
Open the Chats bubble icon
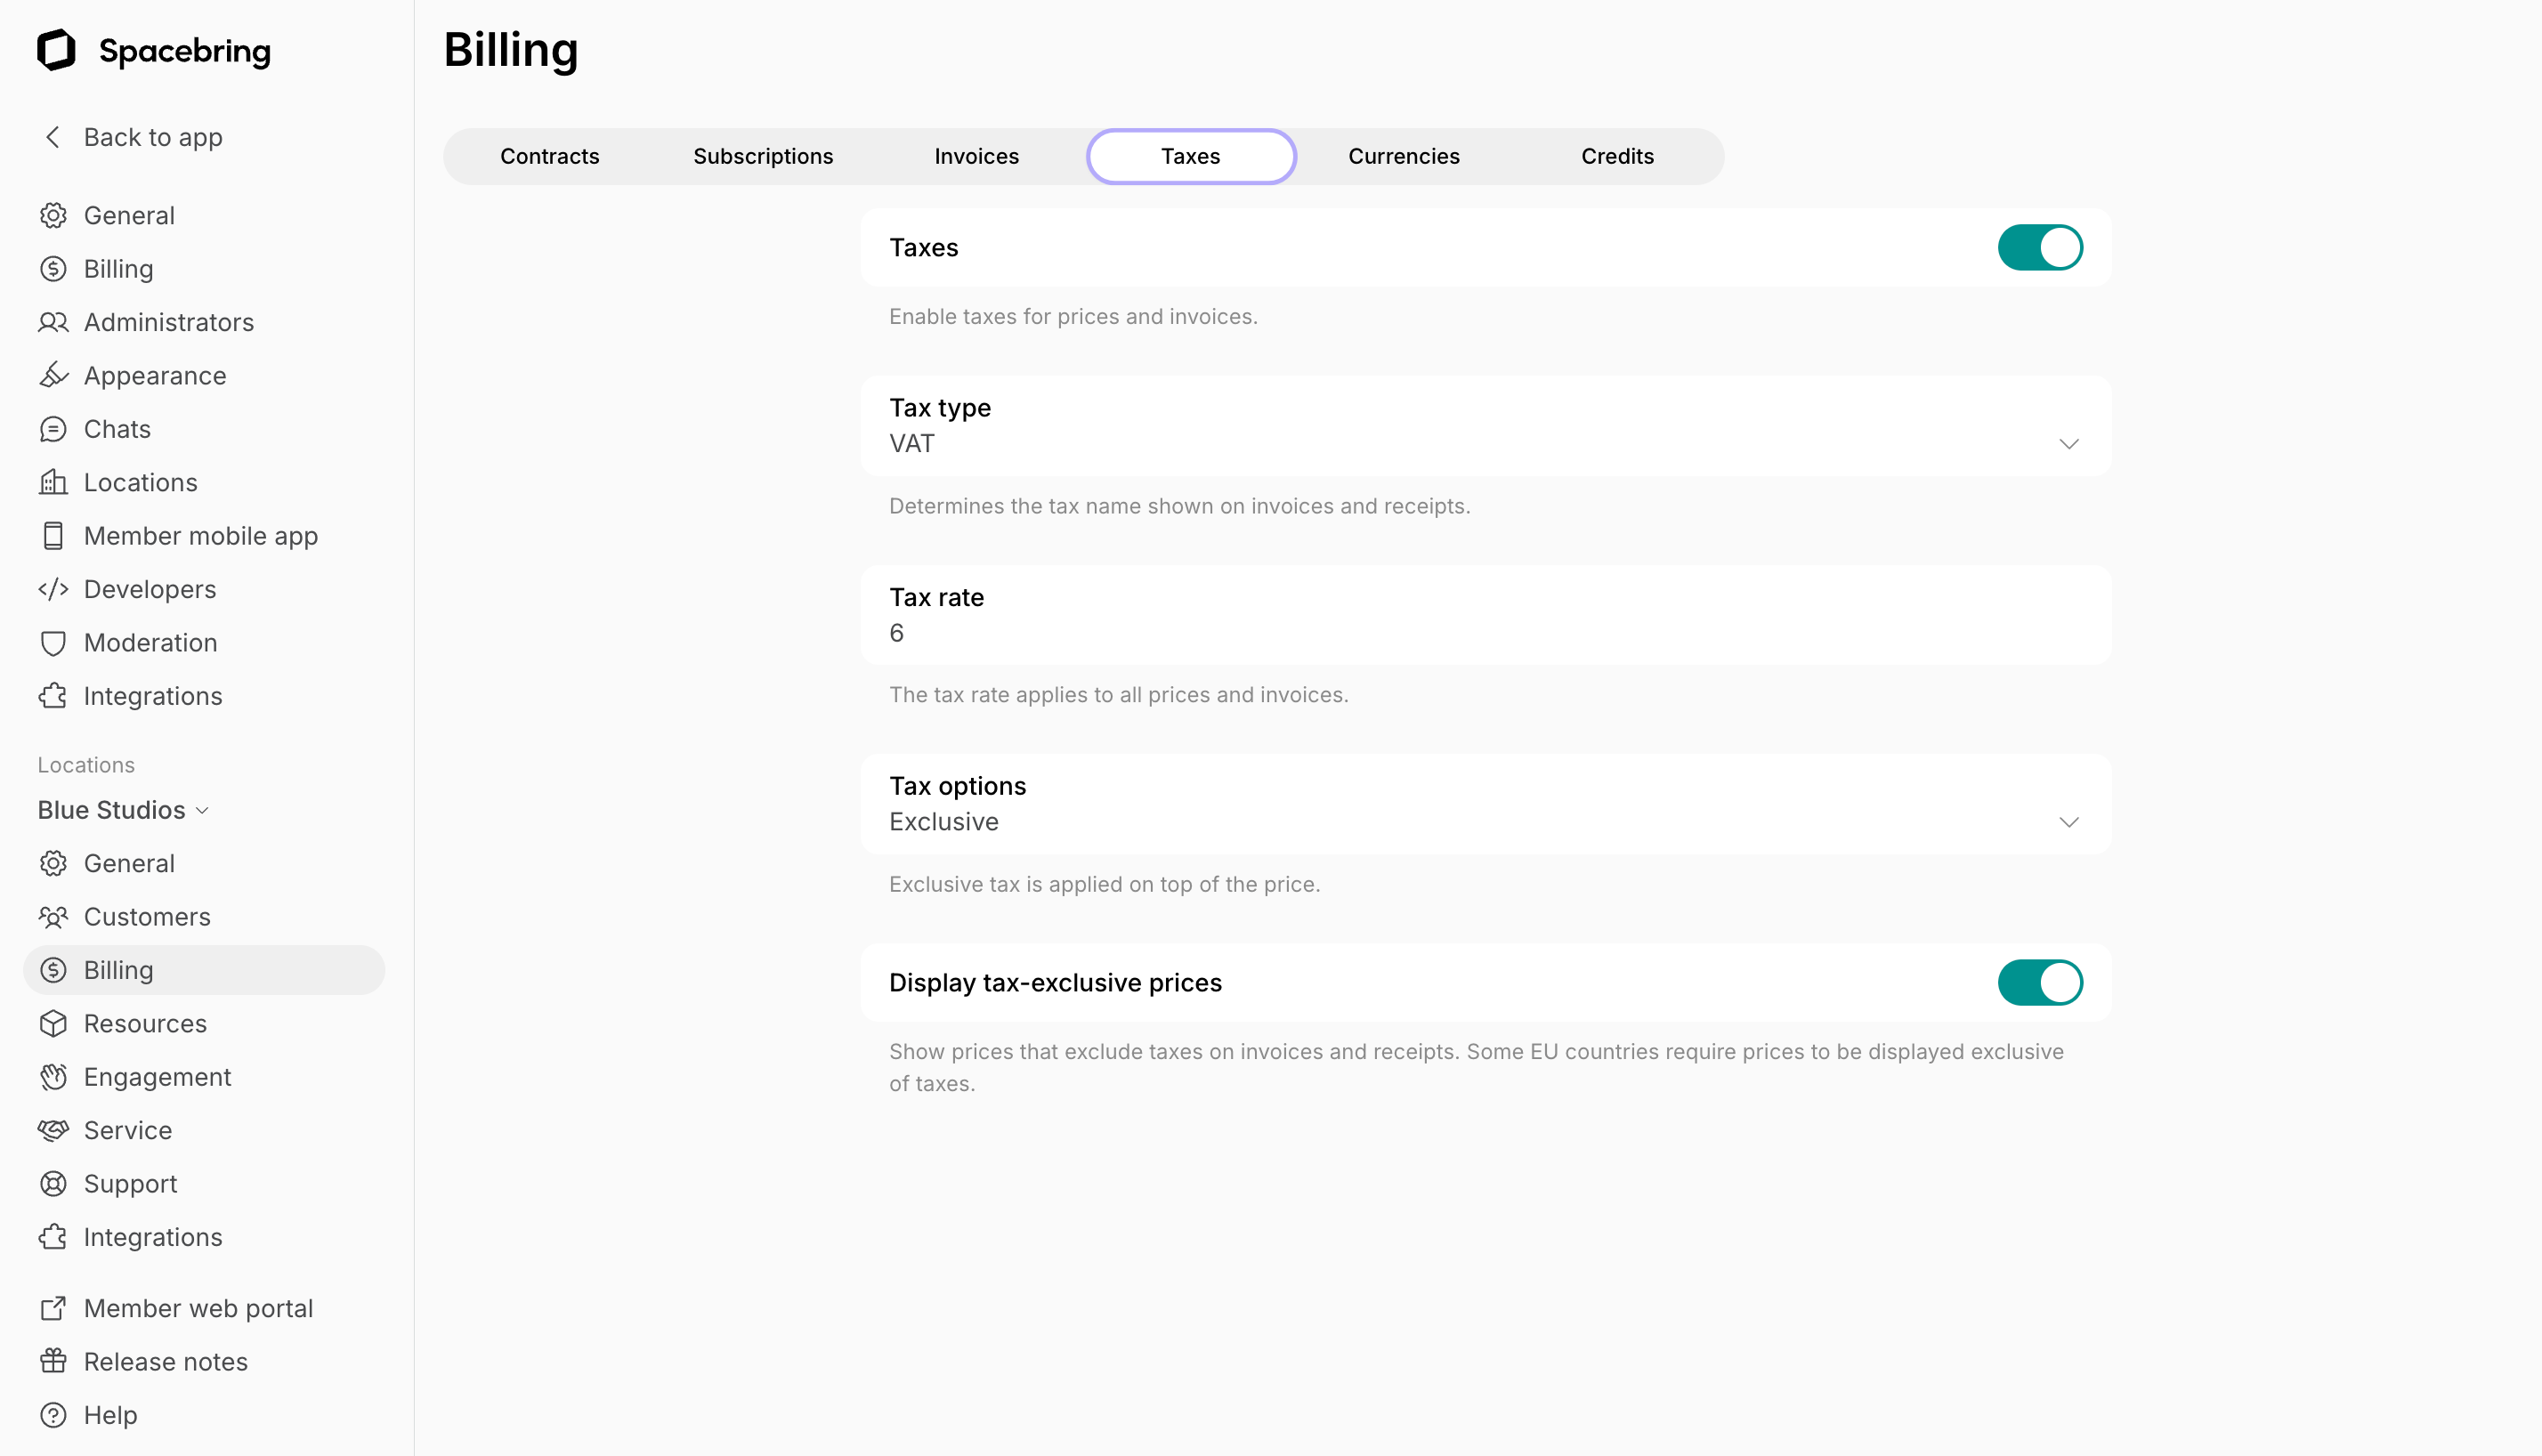[53, 429]
